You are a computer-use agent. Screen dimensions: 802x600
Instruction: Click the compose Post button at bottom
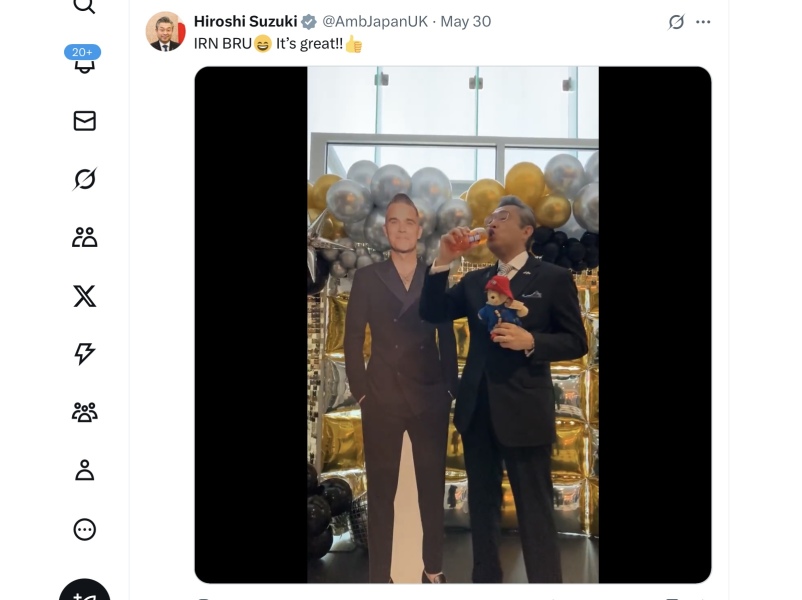tap(84, 593)
